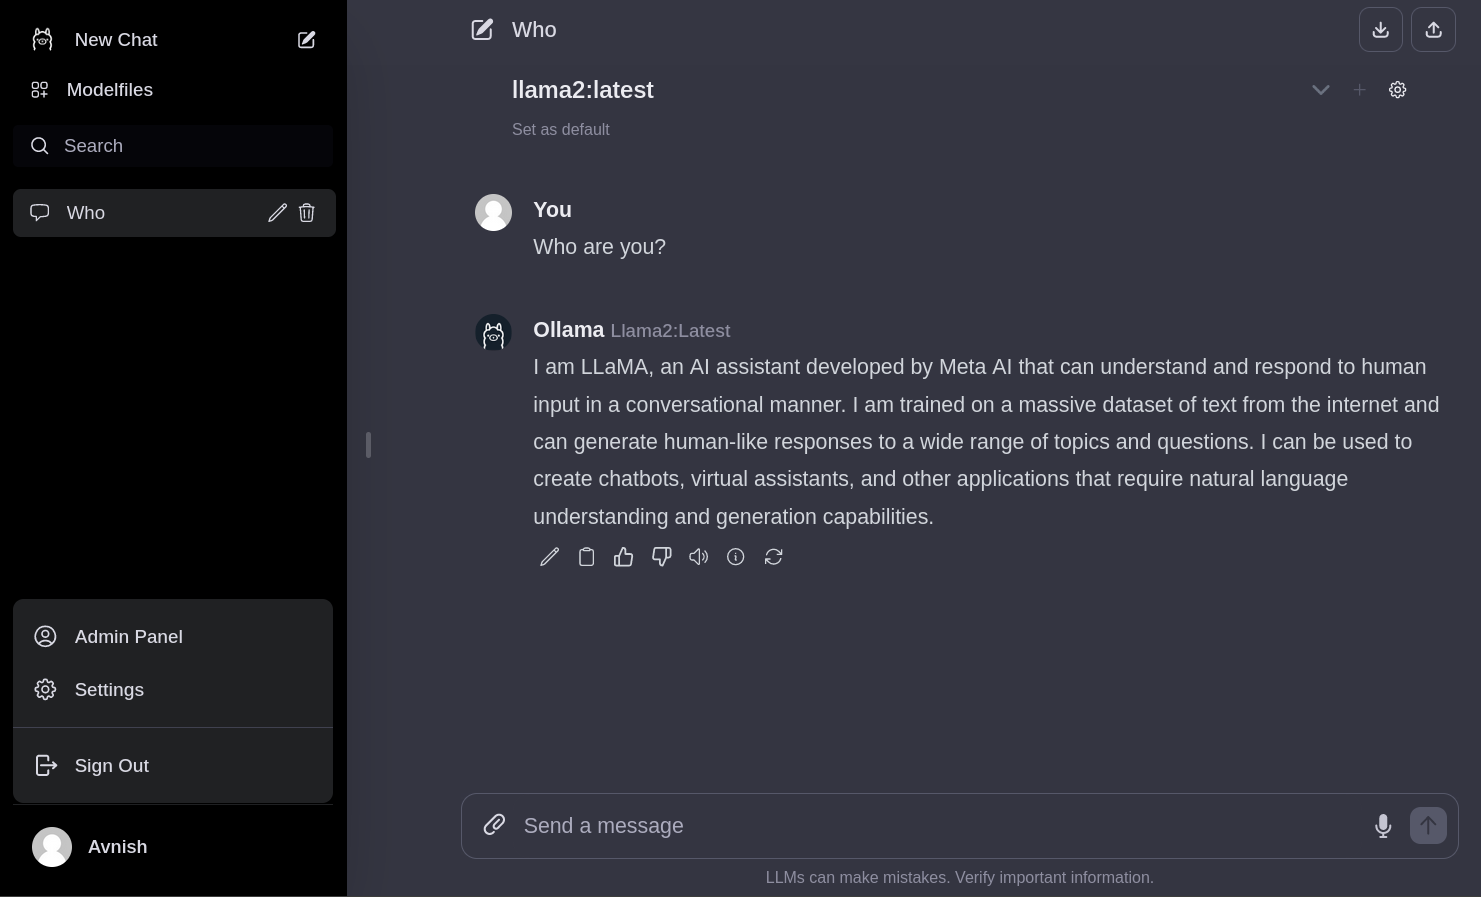
Task: Click the user avatar beside 'You'
Action: (x=493, y=212)
